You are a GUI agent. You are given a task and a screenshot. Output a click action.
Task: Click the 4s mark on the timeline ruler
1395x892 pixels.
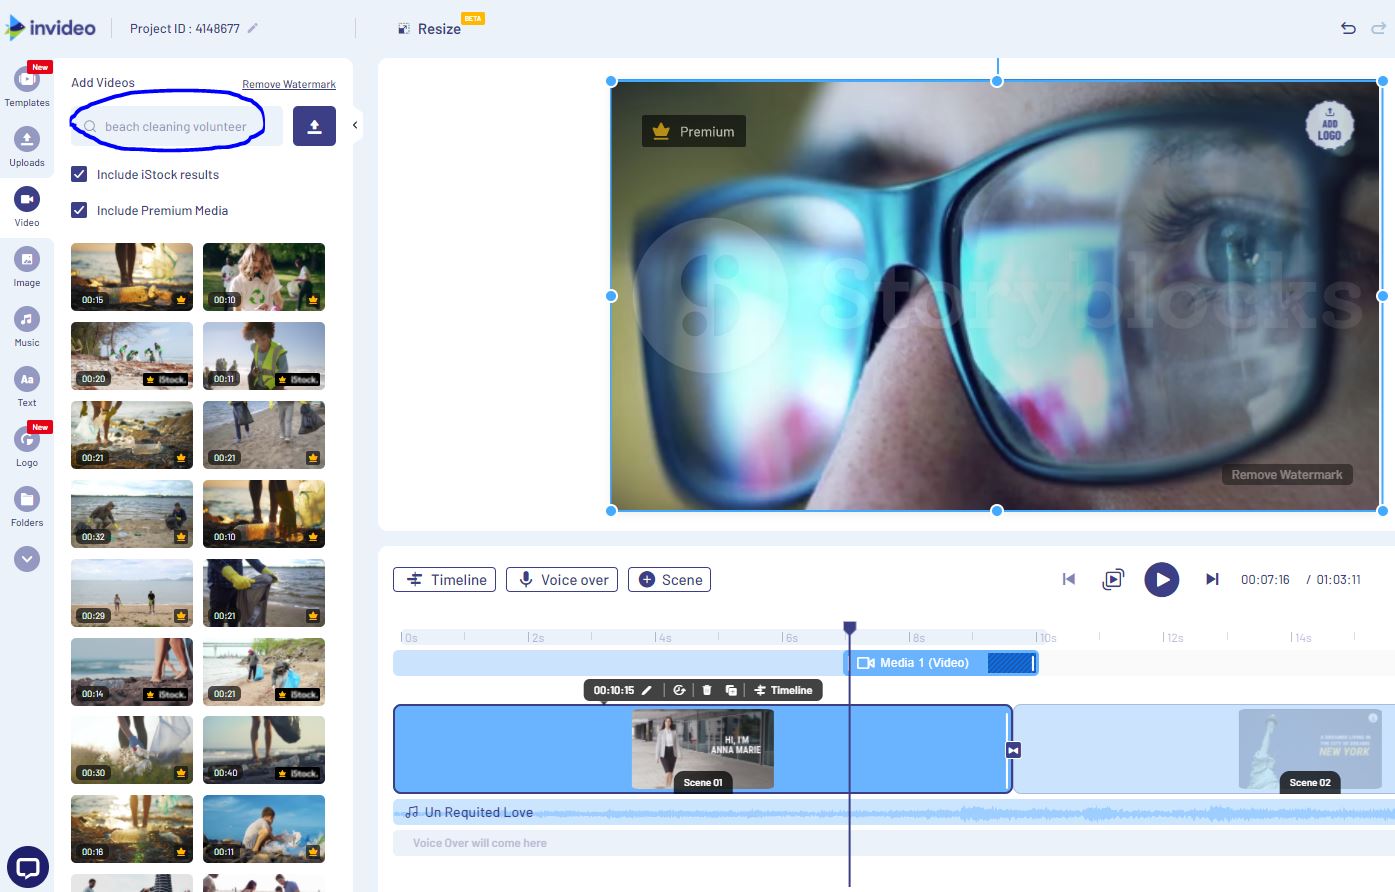coord(664,637)
